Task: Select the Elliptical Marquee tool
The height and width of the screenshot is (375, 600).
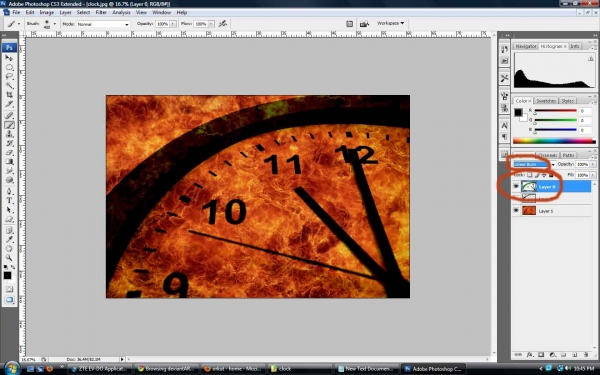Action: 9,67
